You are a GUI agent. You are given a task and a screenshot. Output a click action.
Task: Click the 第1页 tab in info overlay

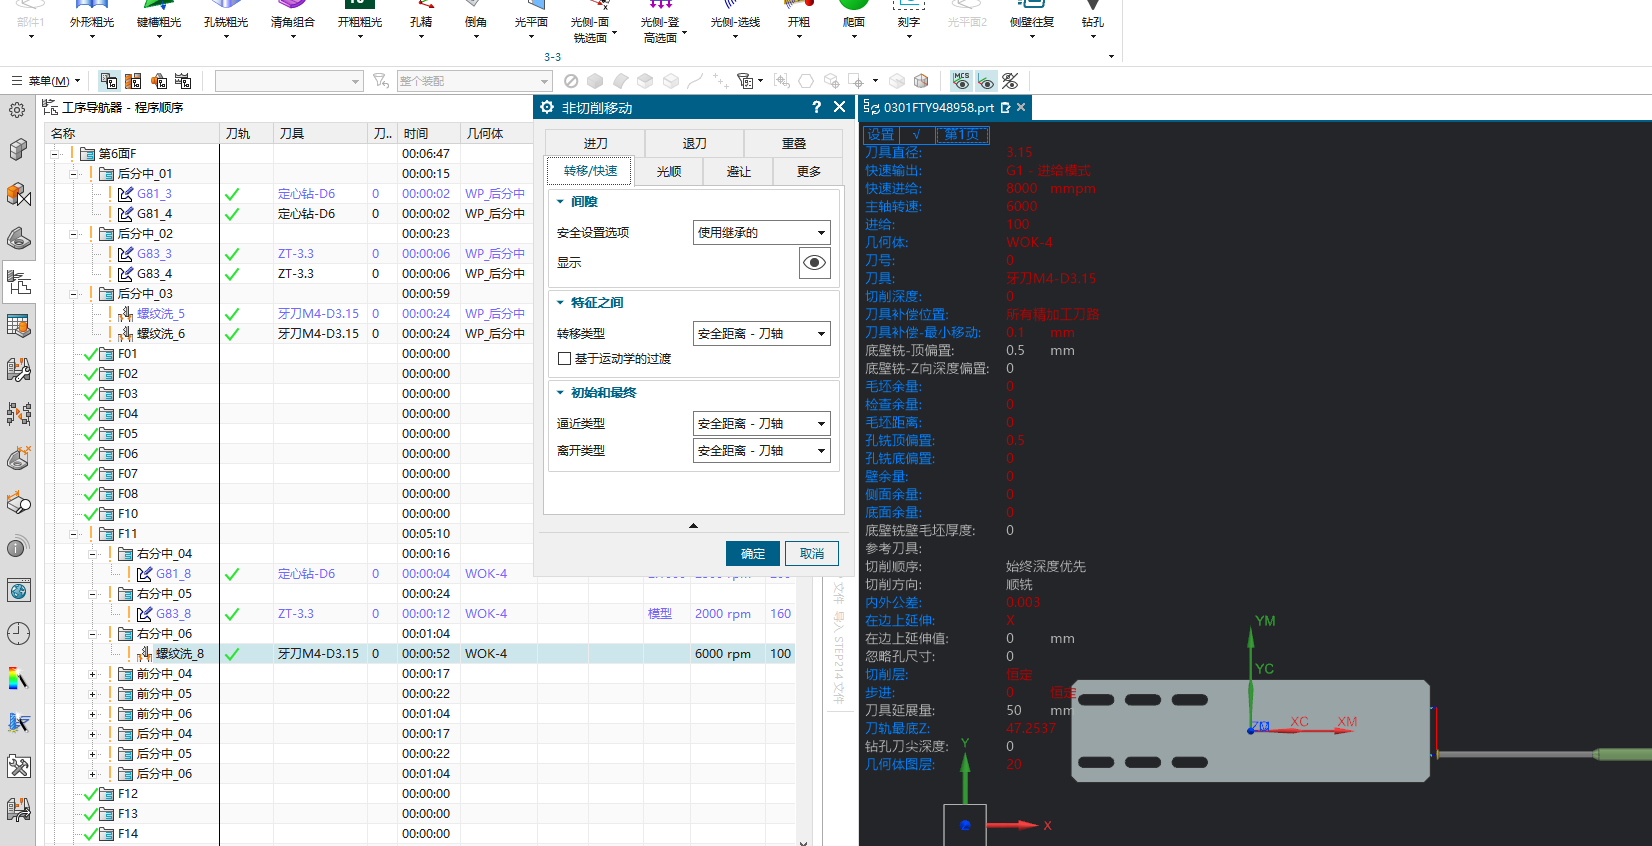click(x=962, y=134)
